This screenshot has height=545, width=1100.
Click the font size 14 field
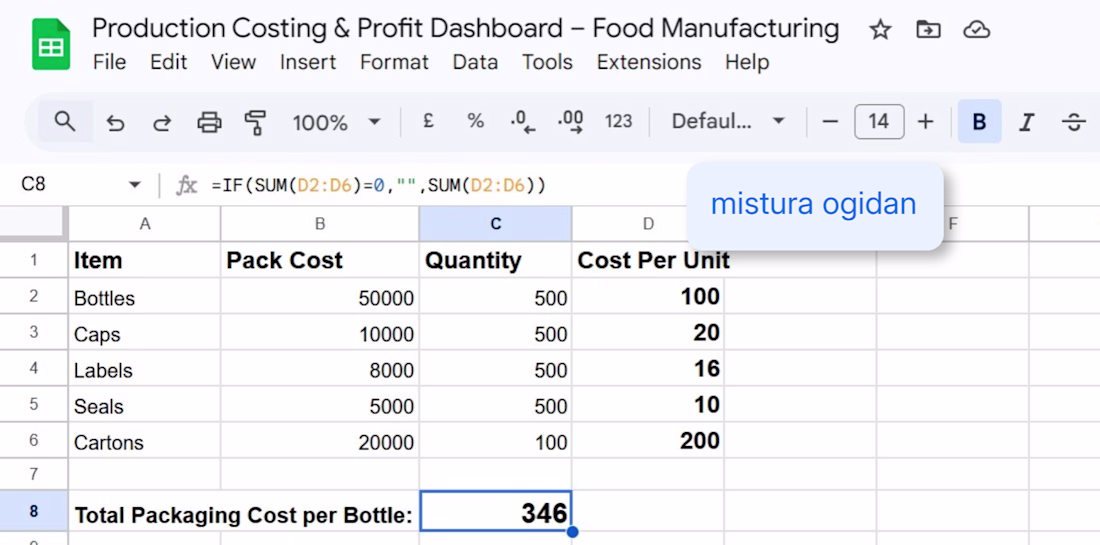[879, 122]
